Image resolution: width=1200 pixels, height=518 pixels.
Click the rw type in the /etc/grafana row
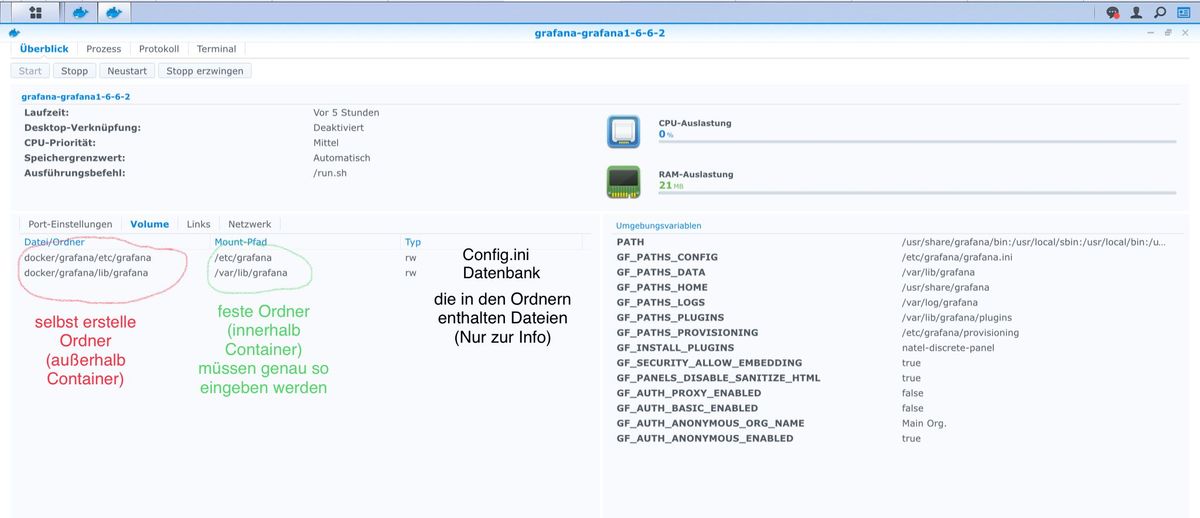(411, 257)
